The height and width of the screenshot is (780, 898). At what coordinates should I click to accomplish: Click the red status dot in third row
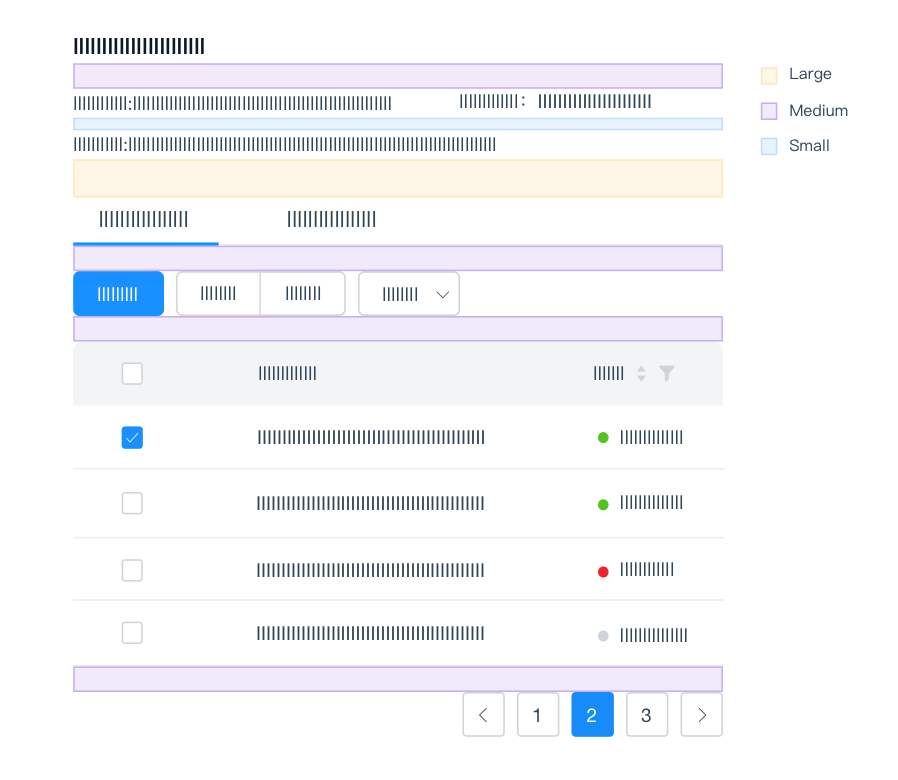[x=603, y=571]
